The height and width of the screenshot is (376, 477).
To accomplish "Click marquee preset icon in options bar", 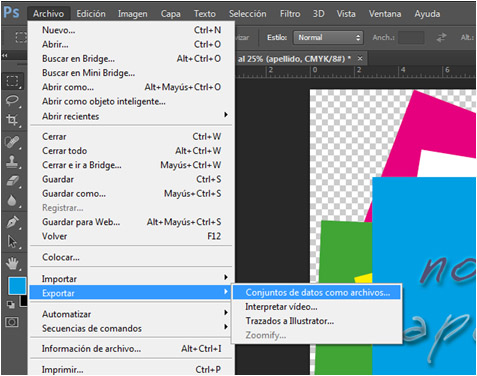I will coord(21,37).
